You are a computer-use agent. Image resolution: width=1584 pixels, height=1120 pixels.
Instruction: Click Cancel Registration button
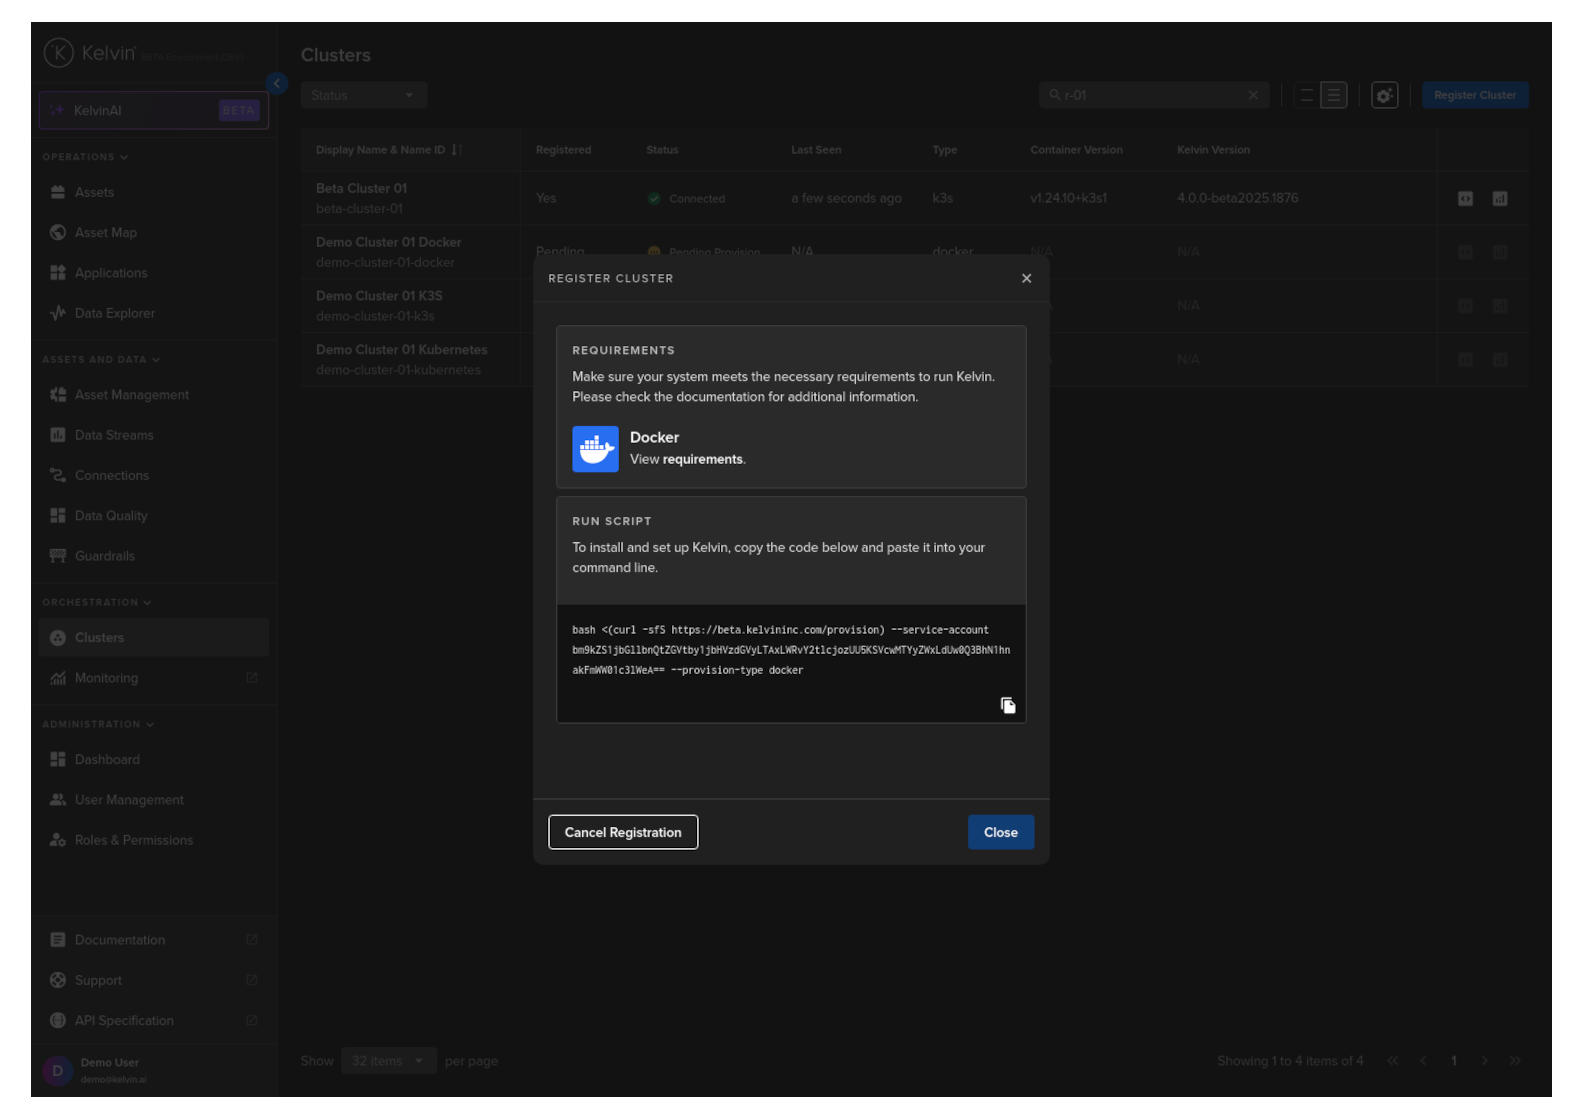[623, 832]
